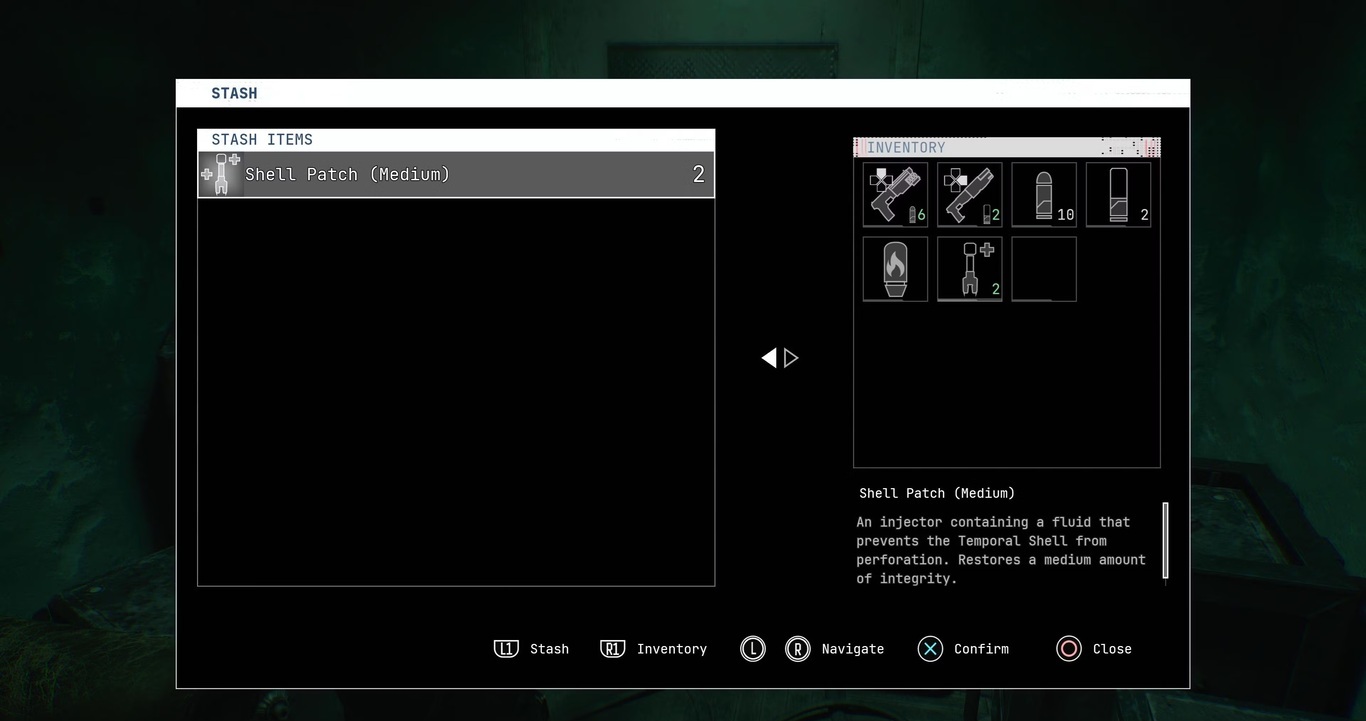Click the STASH ITEMS list header

point(456,140)
